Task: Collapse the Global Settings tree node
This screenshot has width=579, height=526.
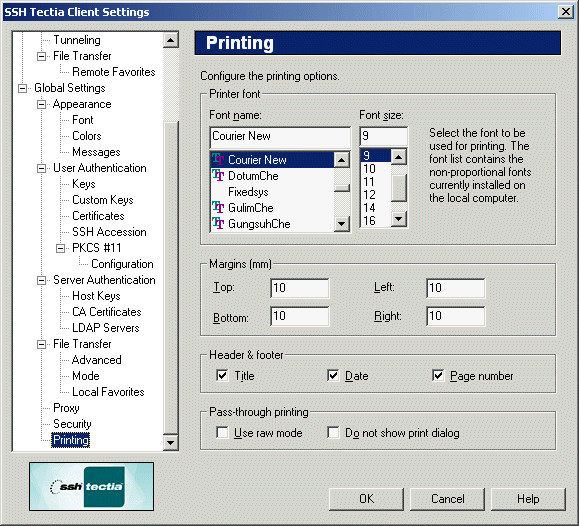Action: (x=23, y=88)
